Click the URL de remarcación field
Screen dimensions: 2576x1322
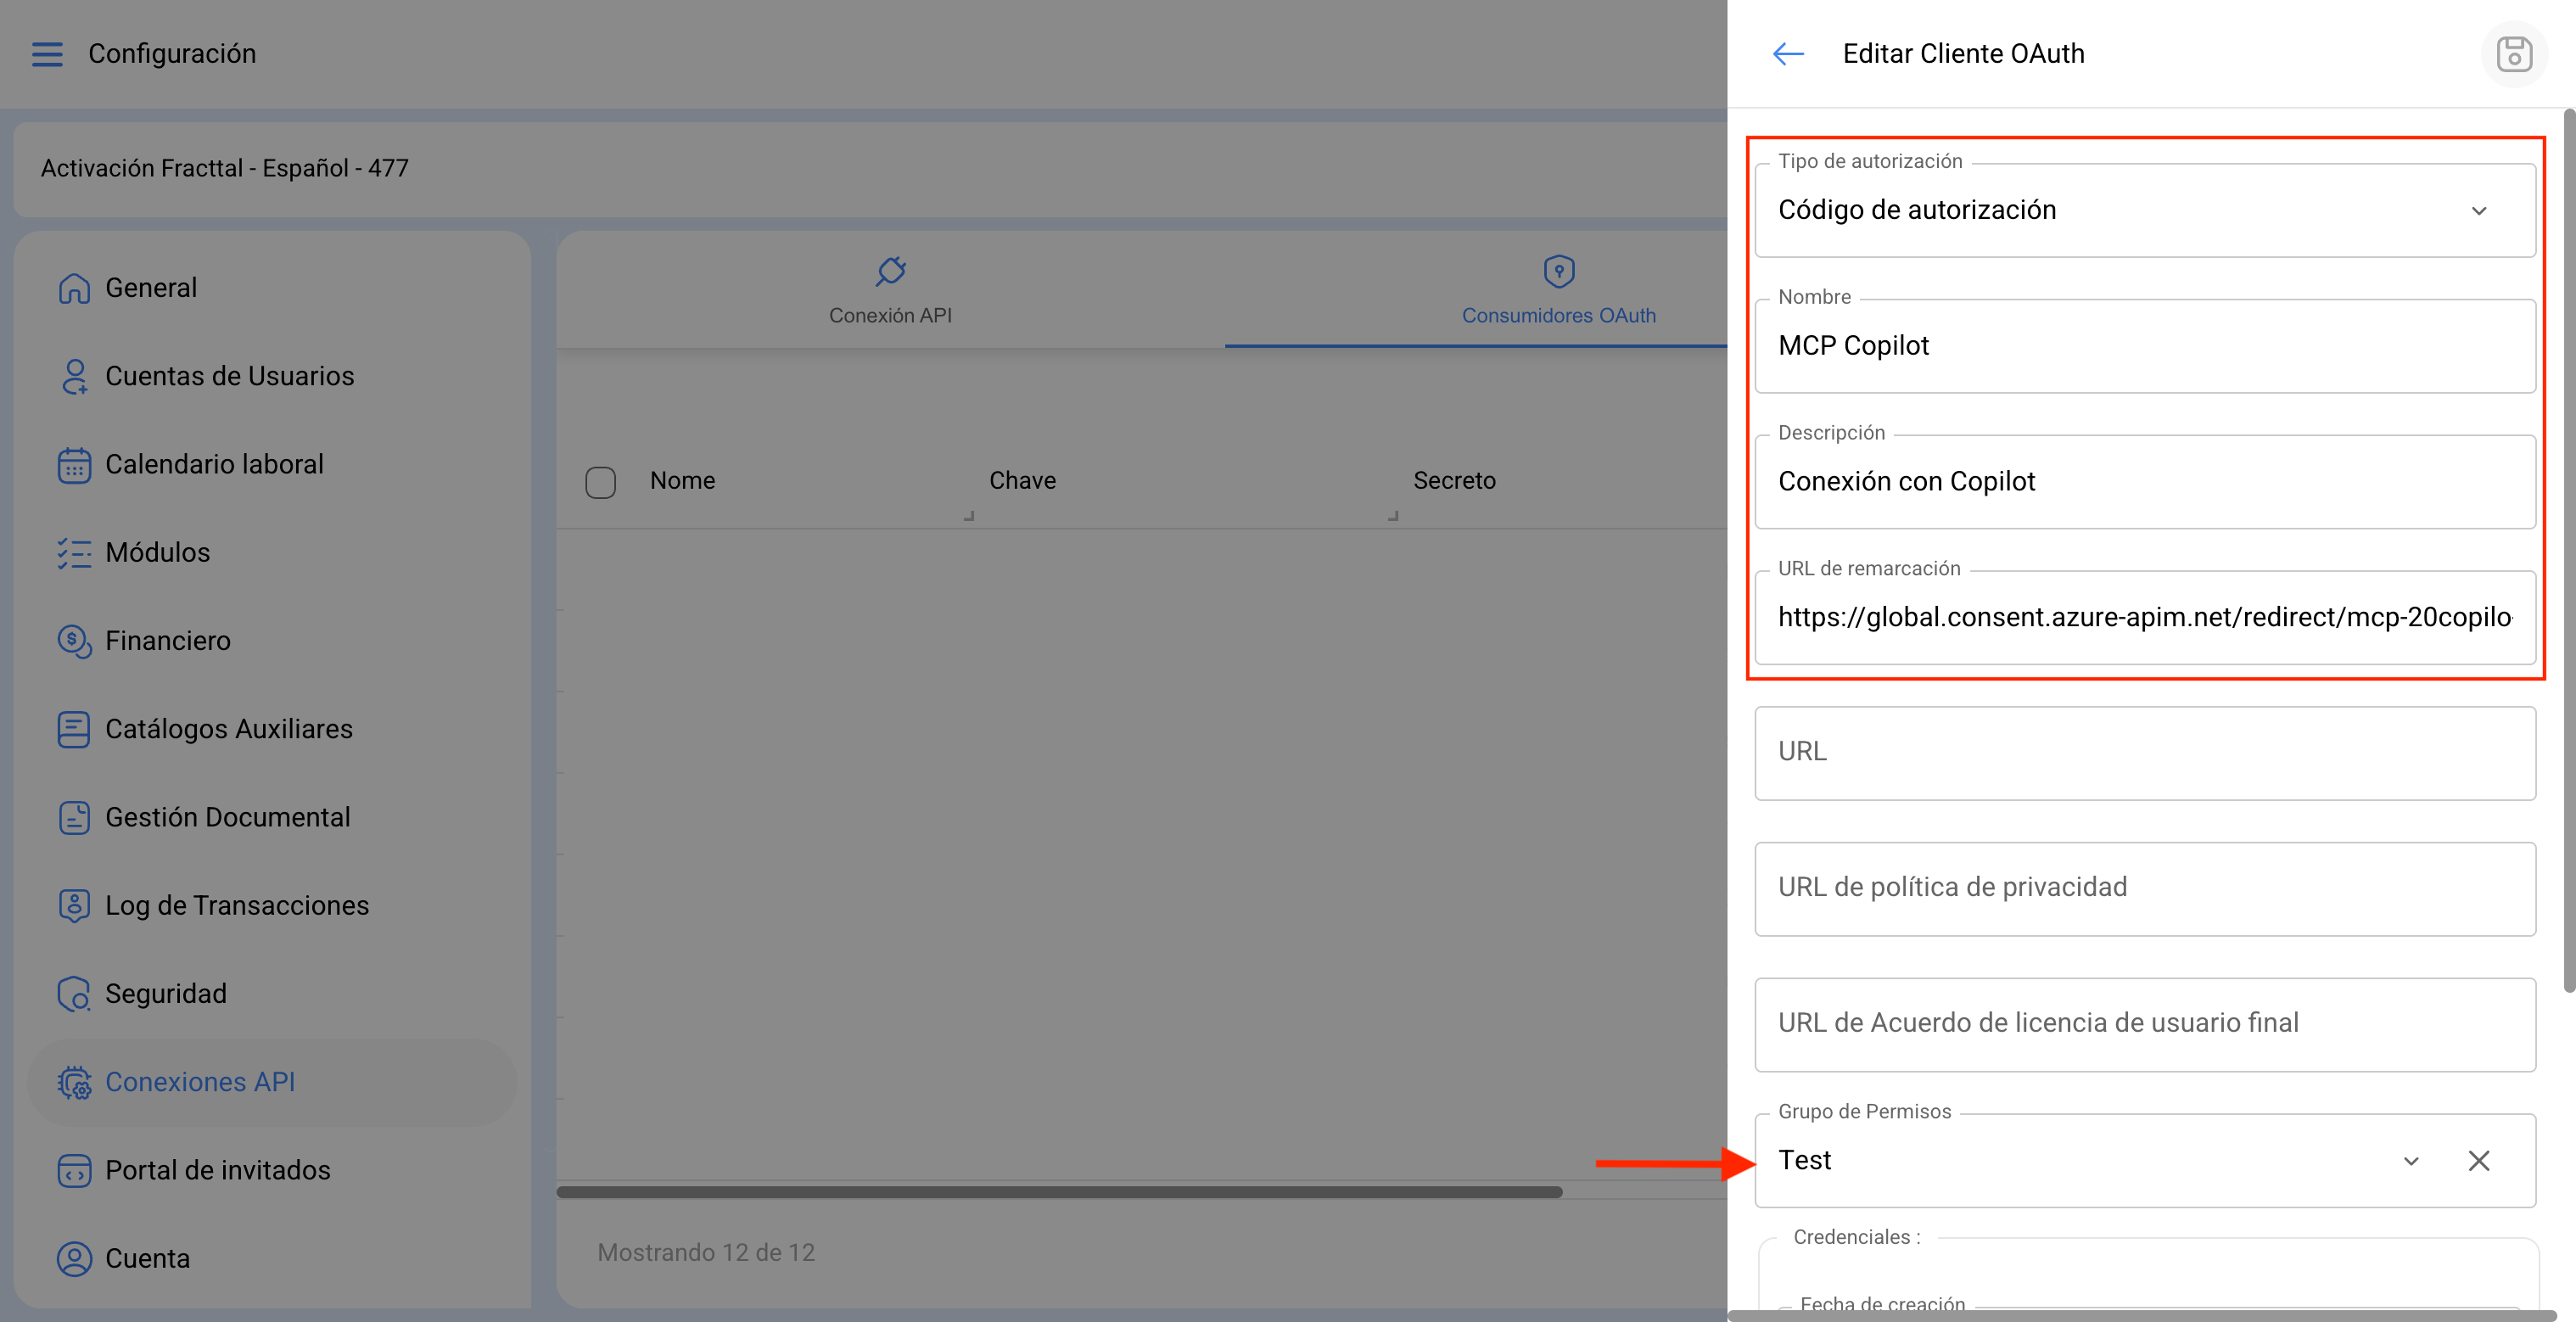2144,617
